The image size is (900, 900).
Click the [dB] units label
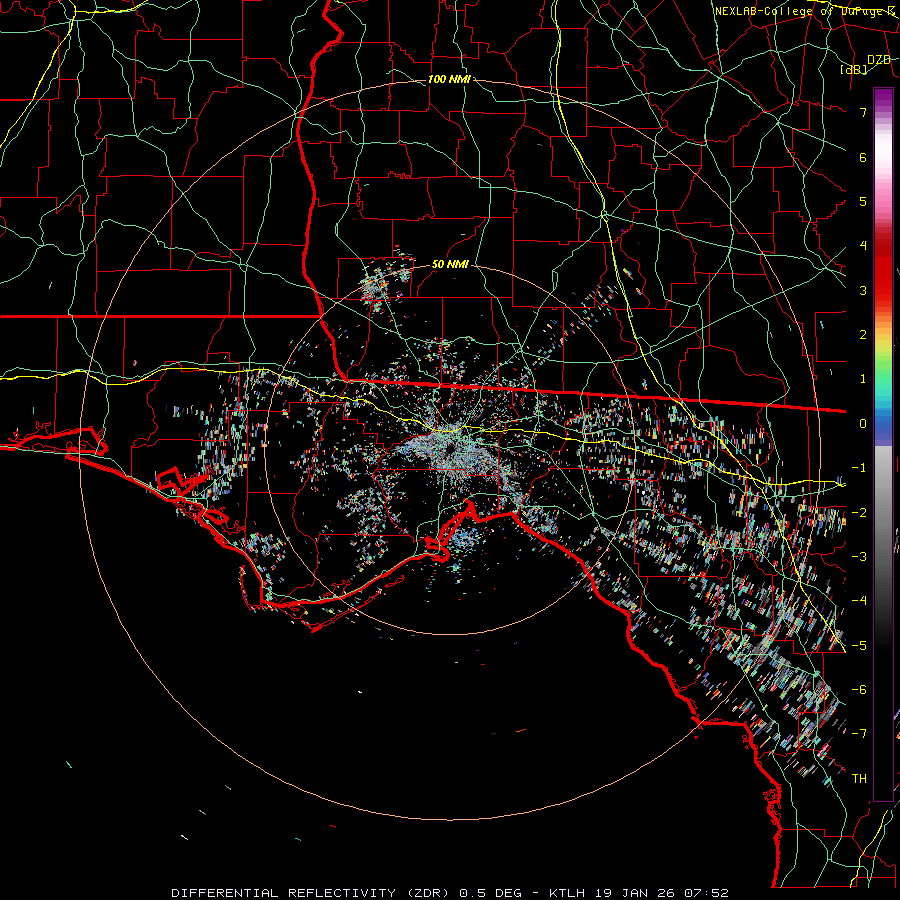pos(854,69)
